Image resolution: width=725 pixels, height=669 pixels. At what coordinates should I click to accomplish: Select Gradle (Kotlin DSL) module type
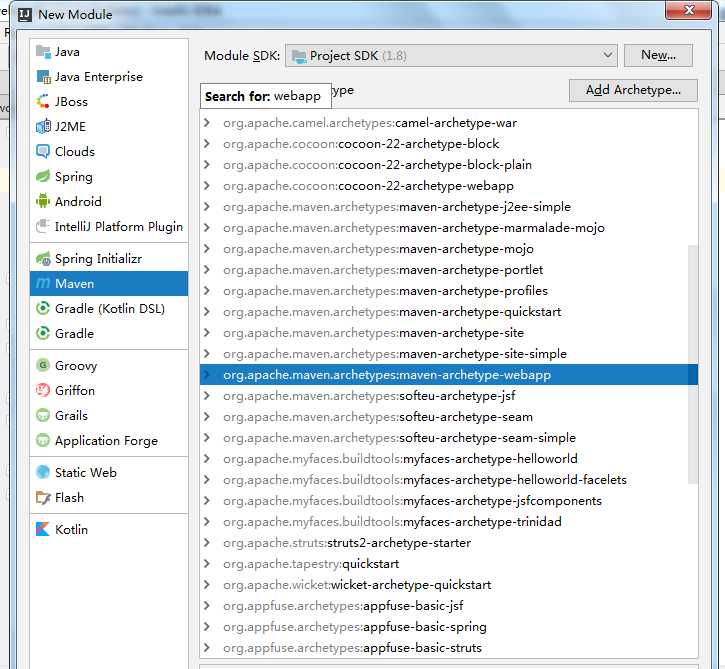coord(109,308)
